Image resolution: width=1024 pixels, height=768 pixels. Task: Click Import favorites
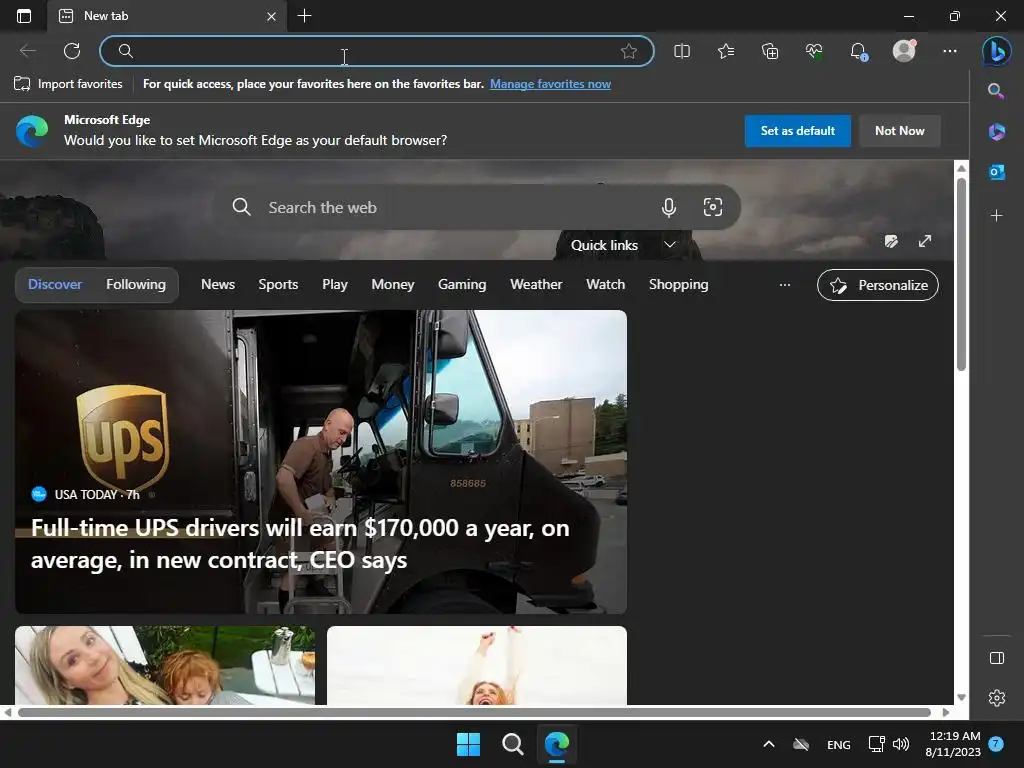pyautogui.click(x=69, y=84)
